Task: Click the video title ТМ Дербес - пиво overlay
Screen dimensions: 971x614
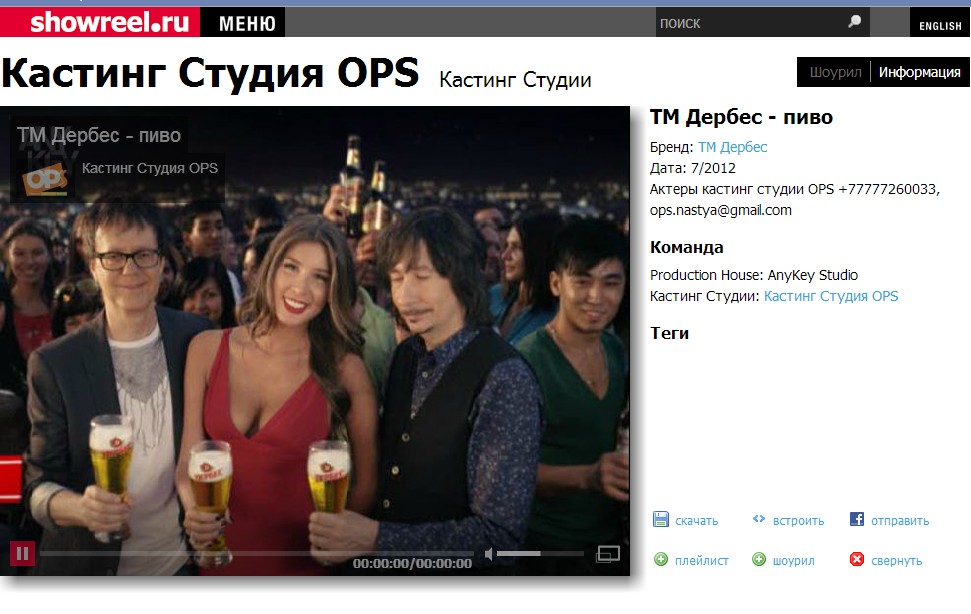Action: 99,135
